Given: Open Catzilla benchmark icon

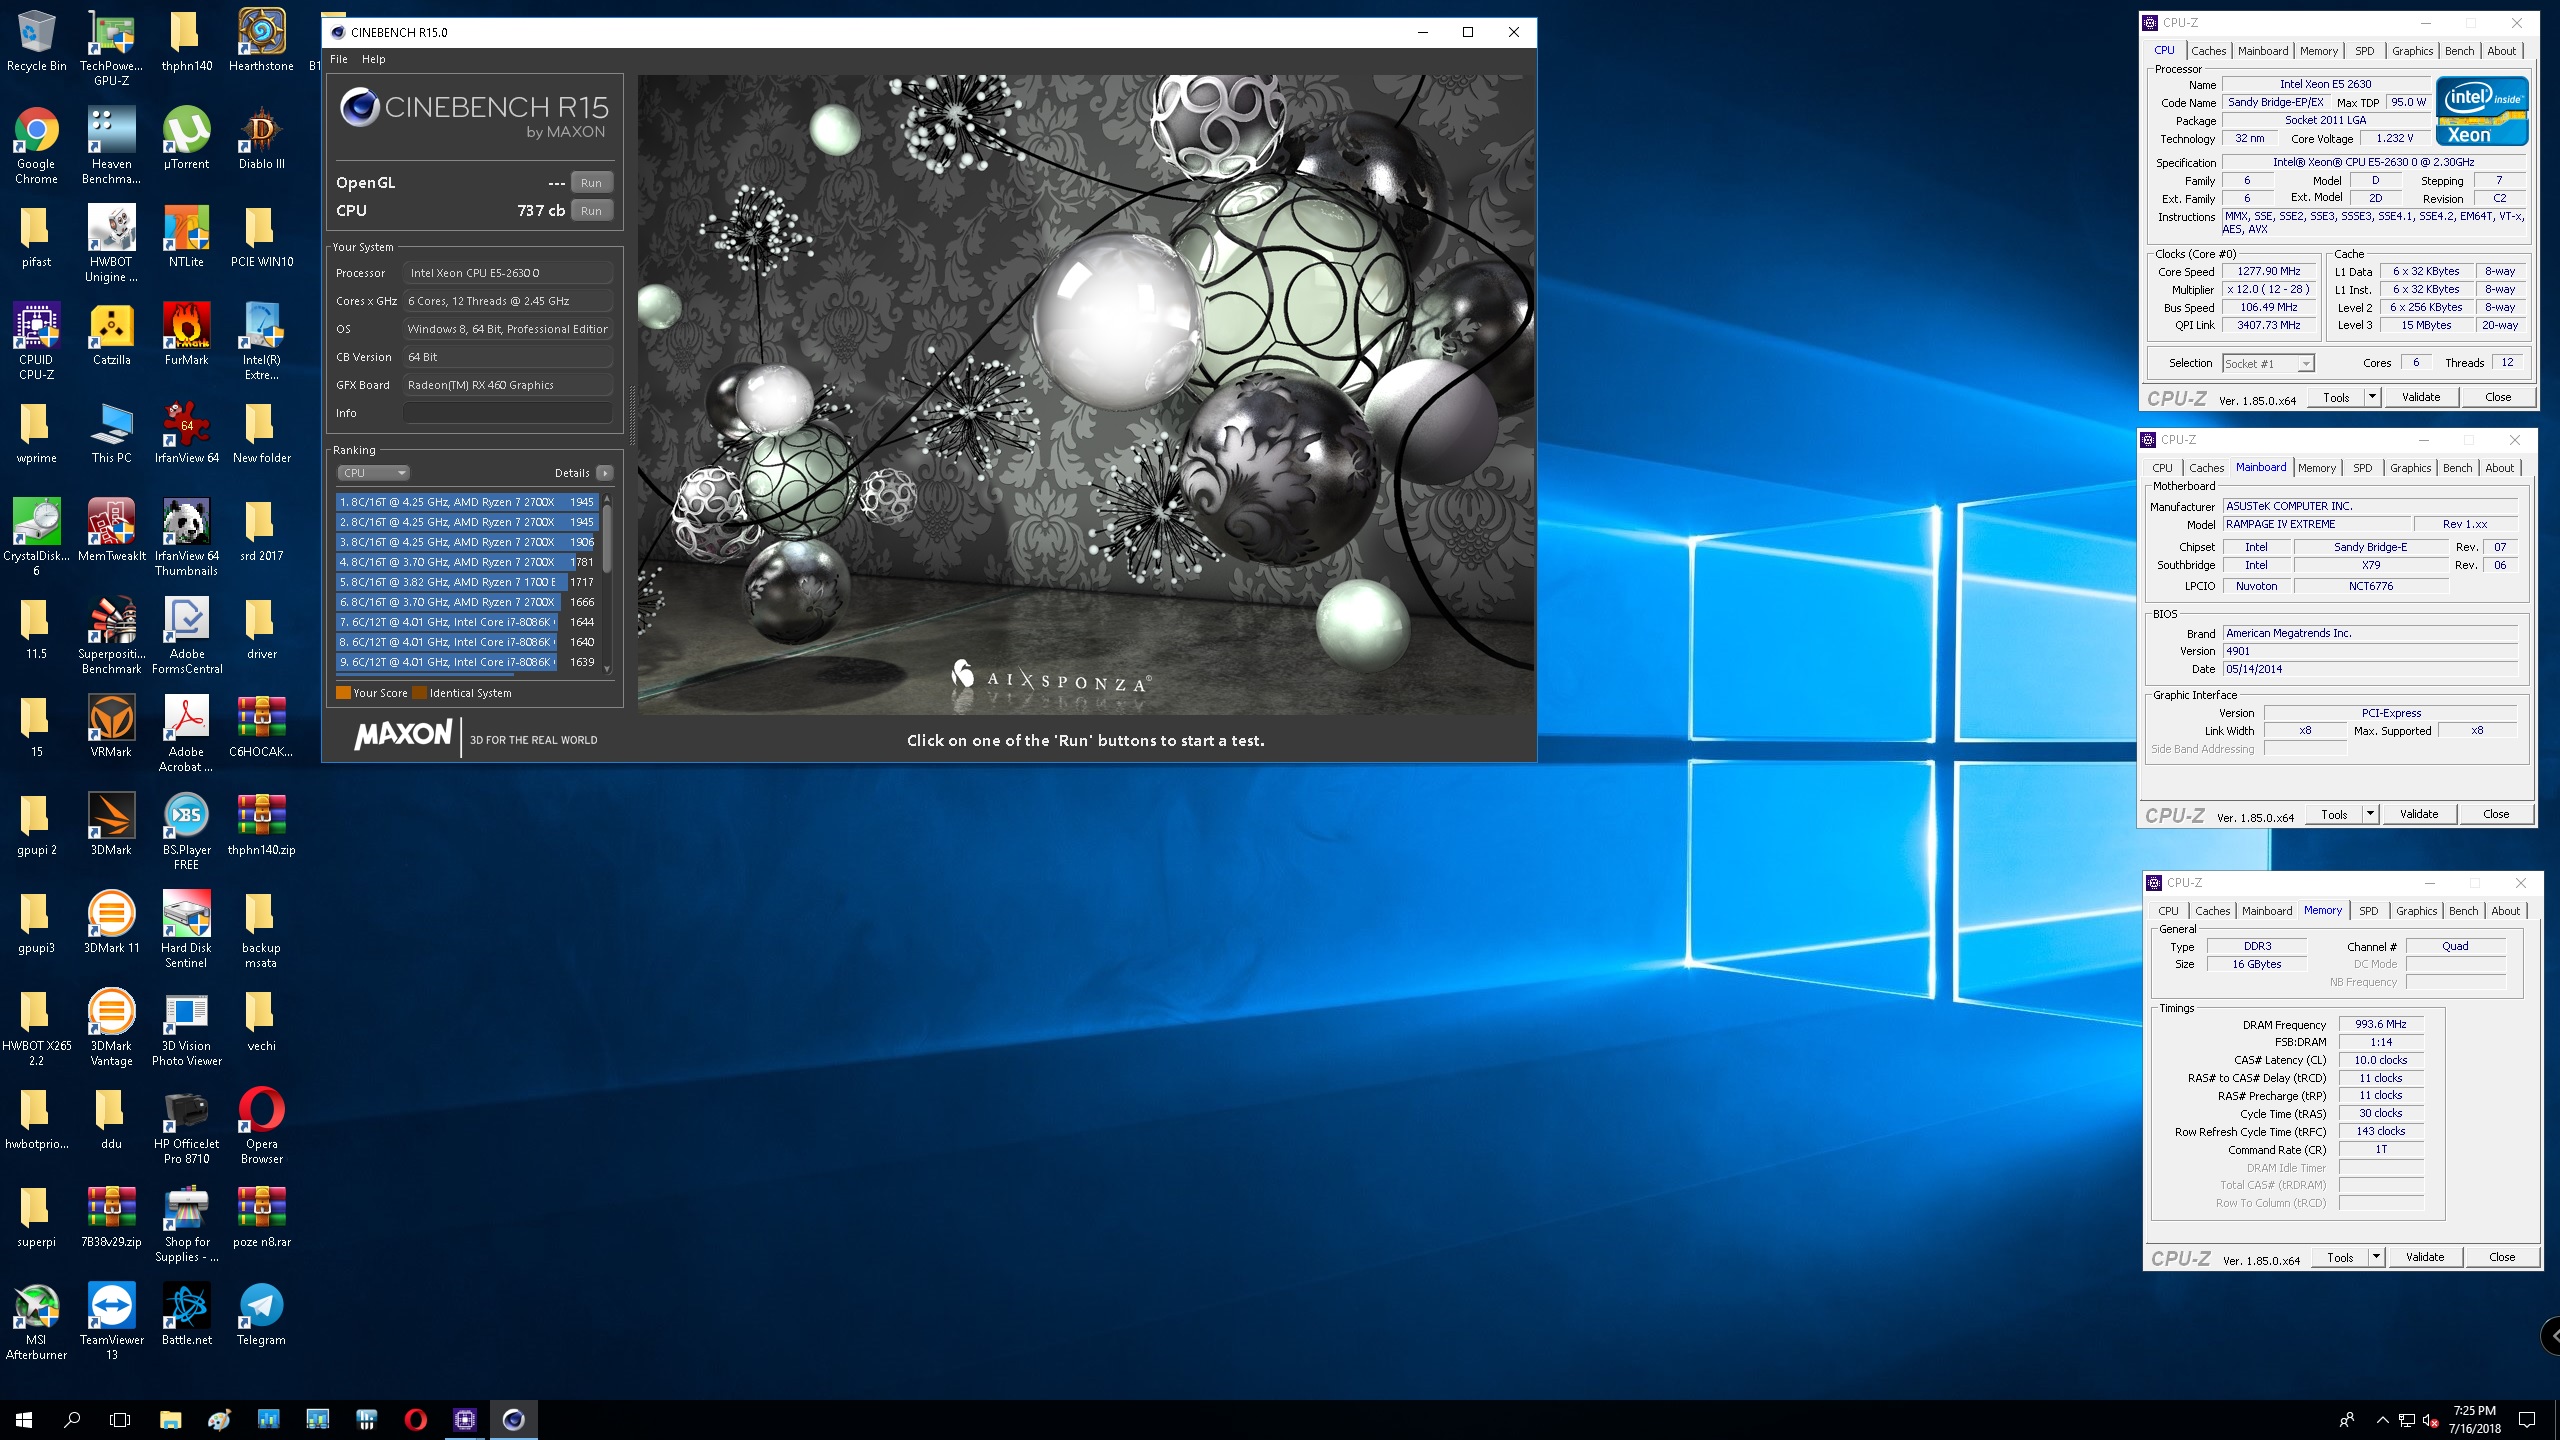Looking at the screenshot, I should (x=111, y=336).
